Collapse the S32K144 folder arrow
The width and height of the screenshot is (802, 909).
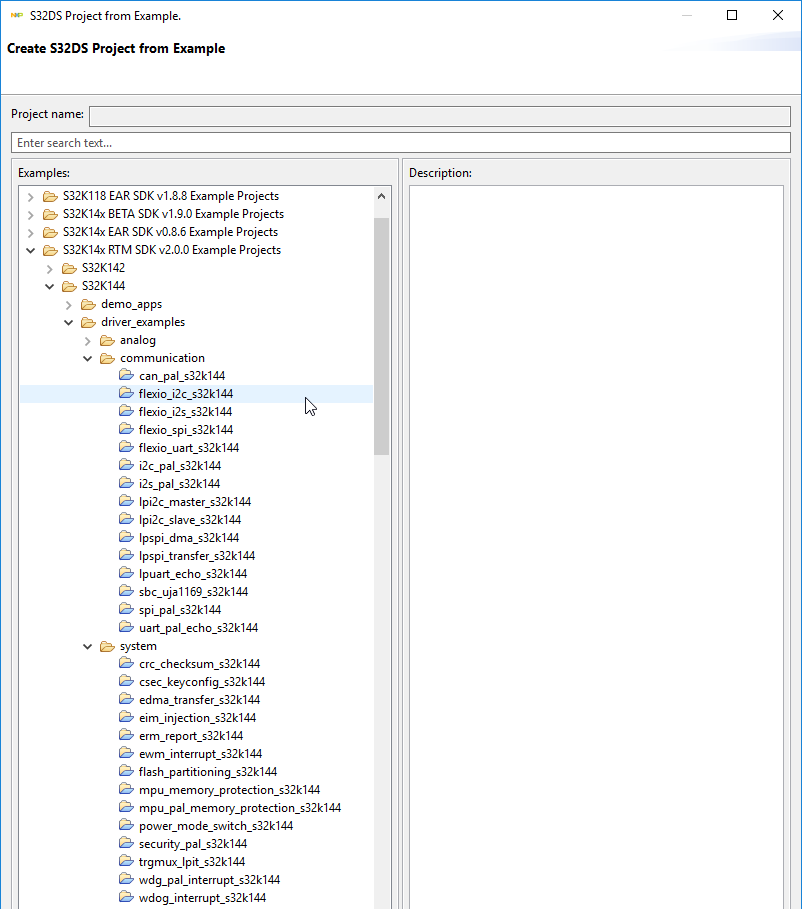click(x=50, y=286)
